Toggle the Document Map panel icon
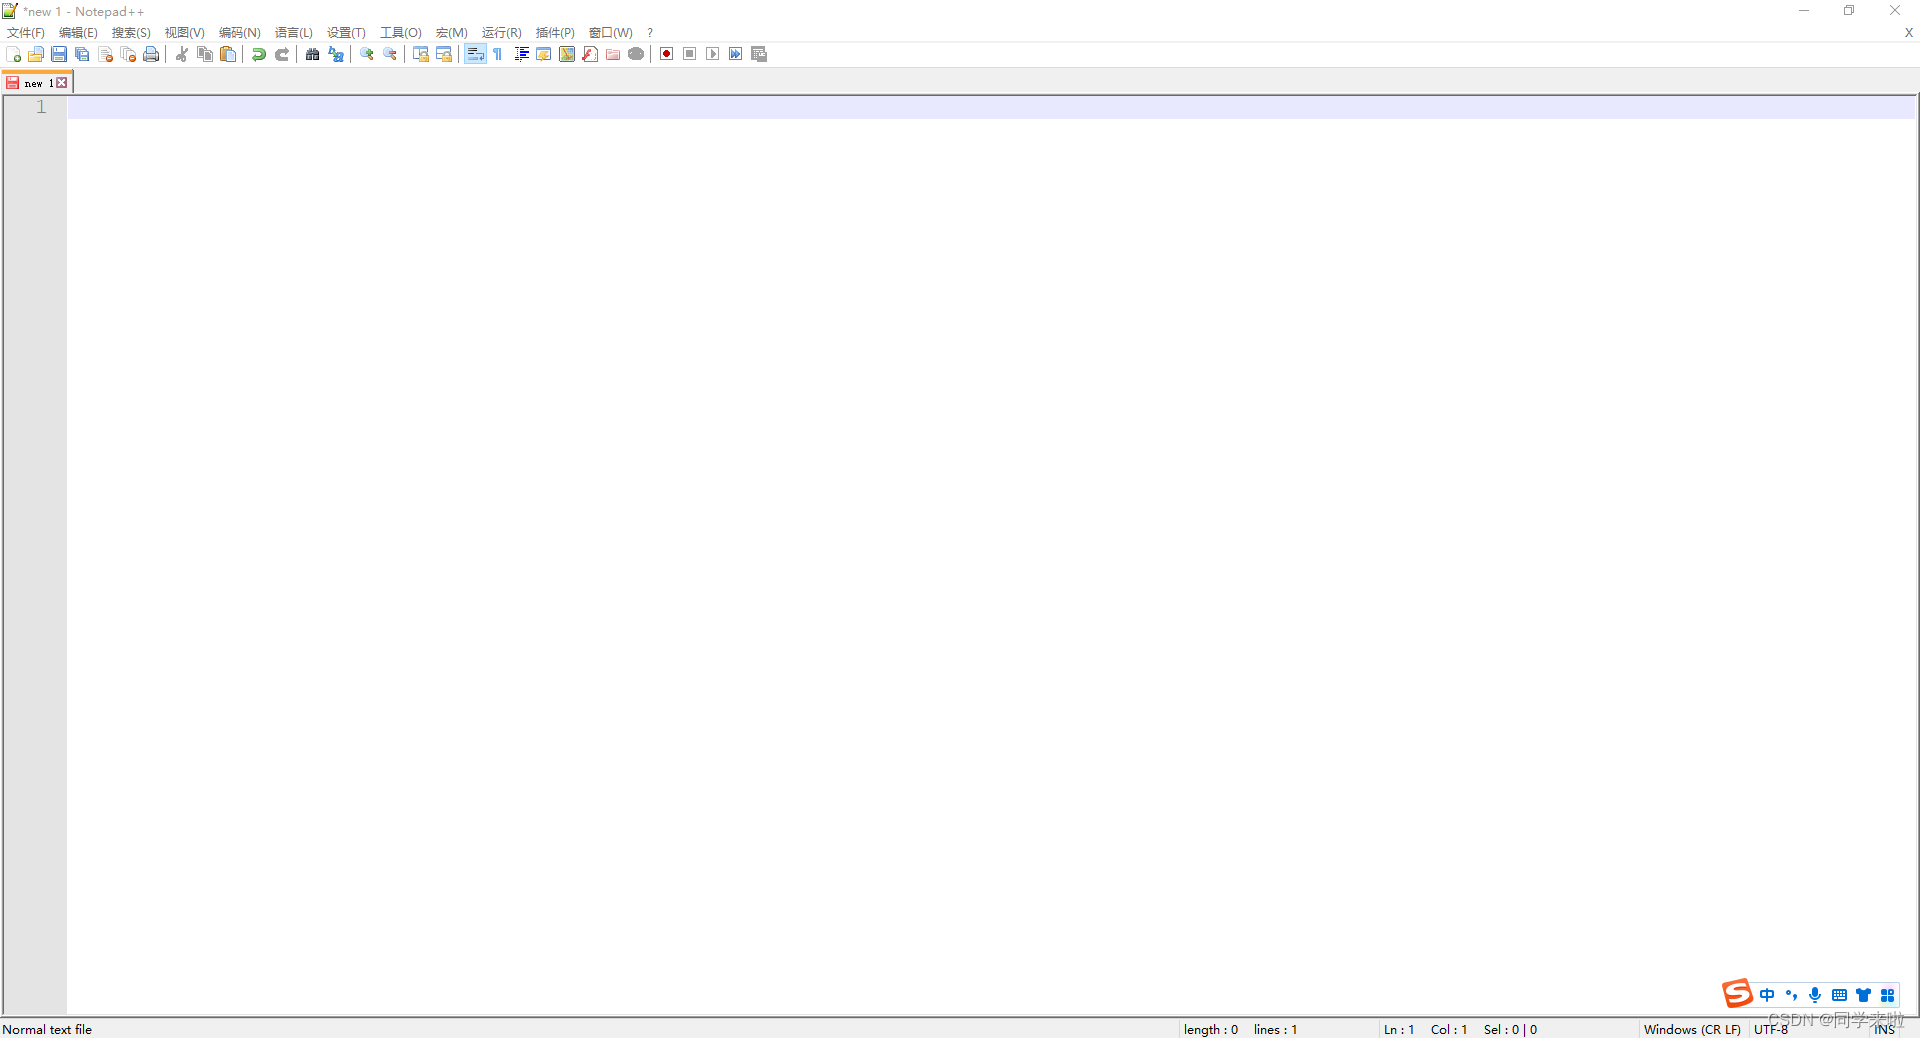The width and height of the screenshot is (1920, 1038). [x=567, y=54]
